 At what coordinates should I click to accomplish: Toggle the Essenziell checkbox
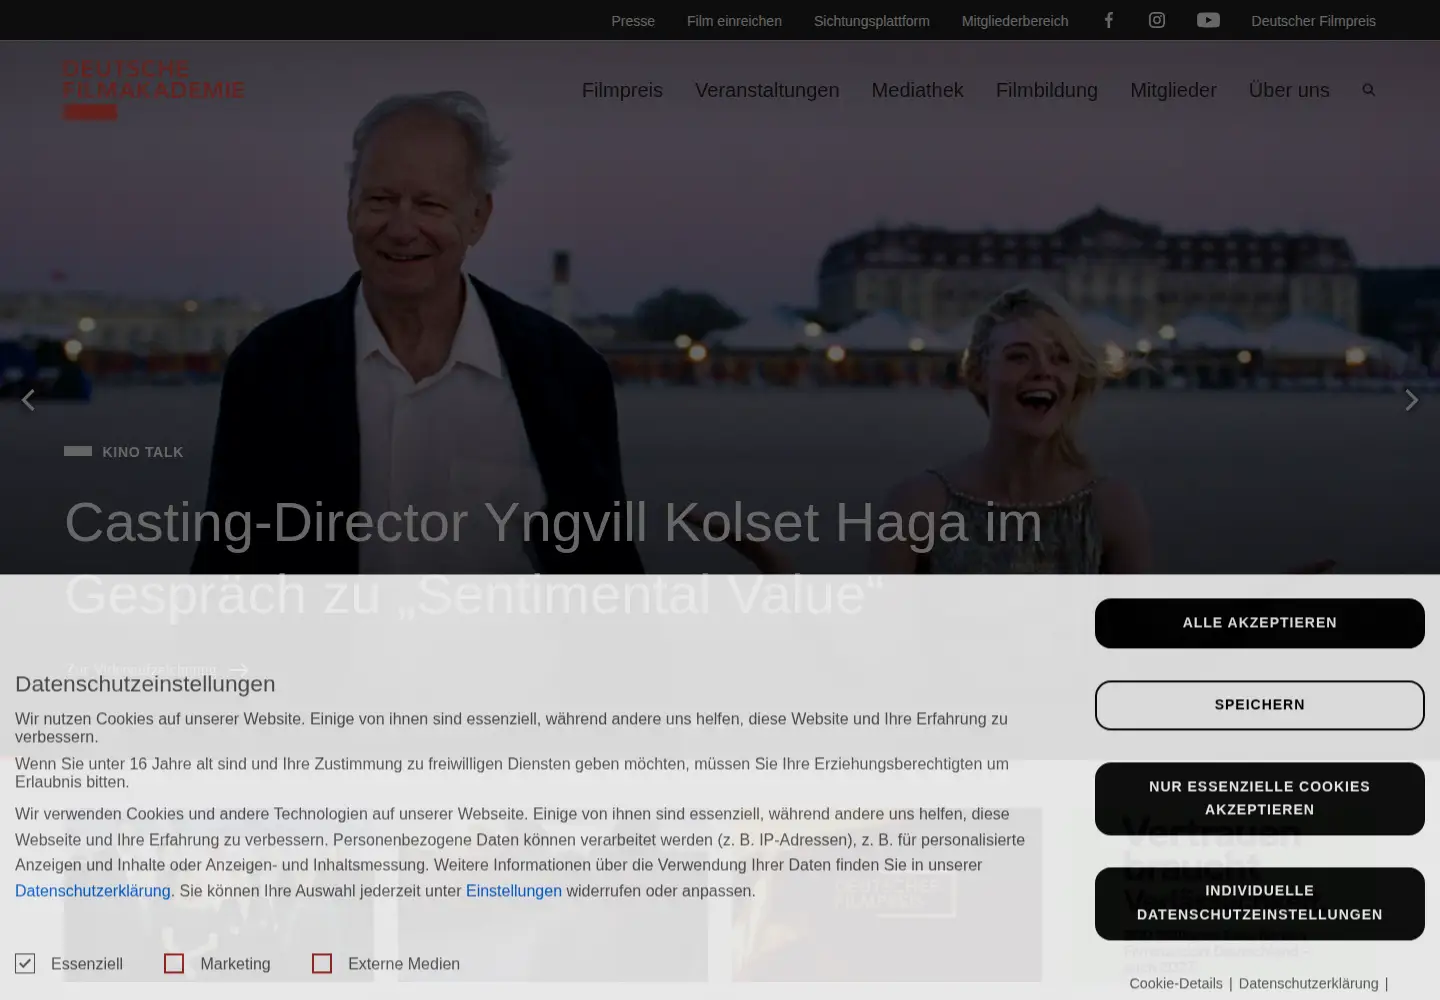[25, 963]
